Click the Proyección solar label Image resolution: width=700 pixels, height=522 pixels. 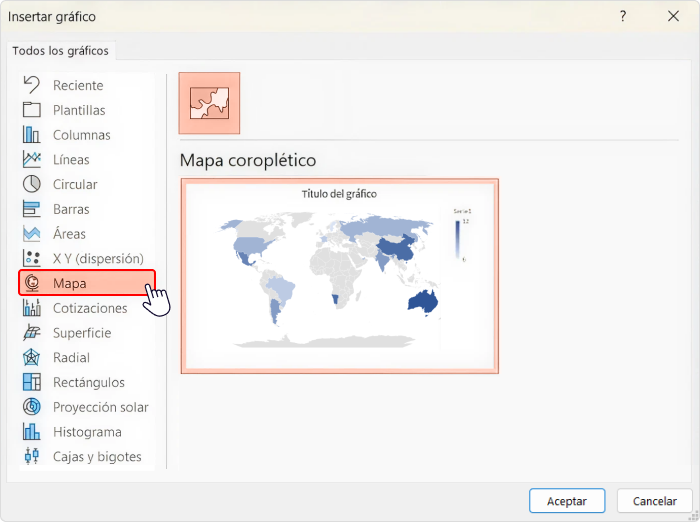[101, 407]
